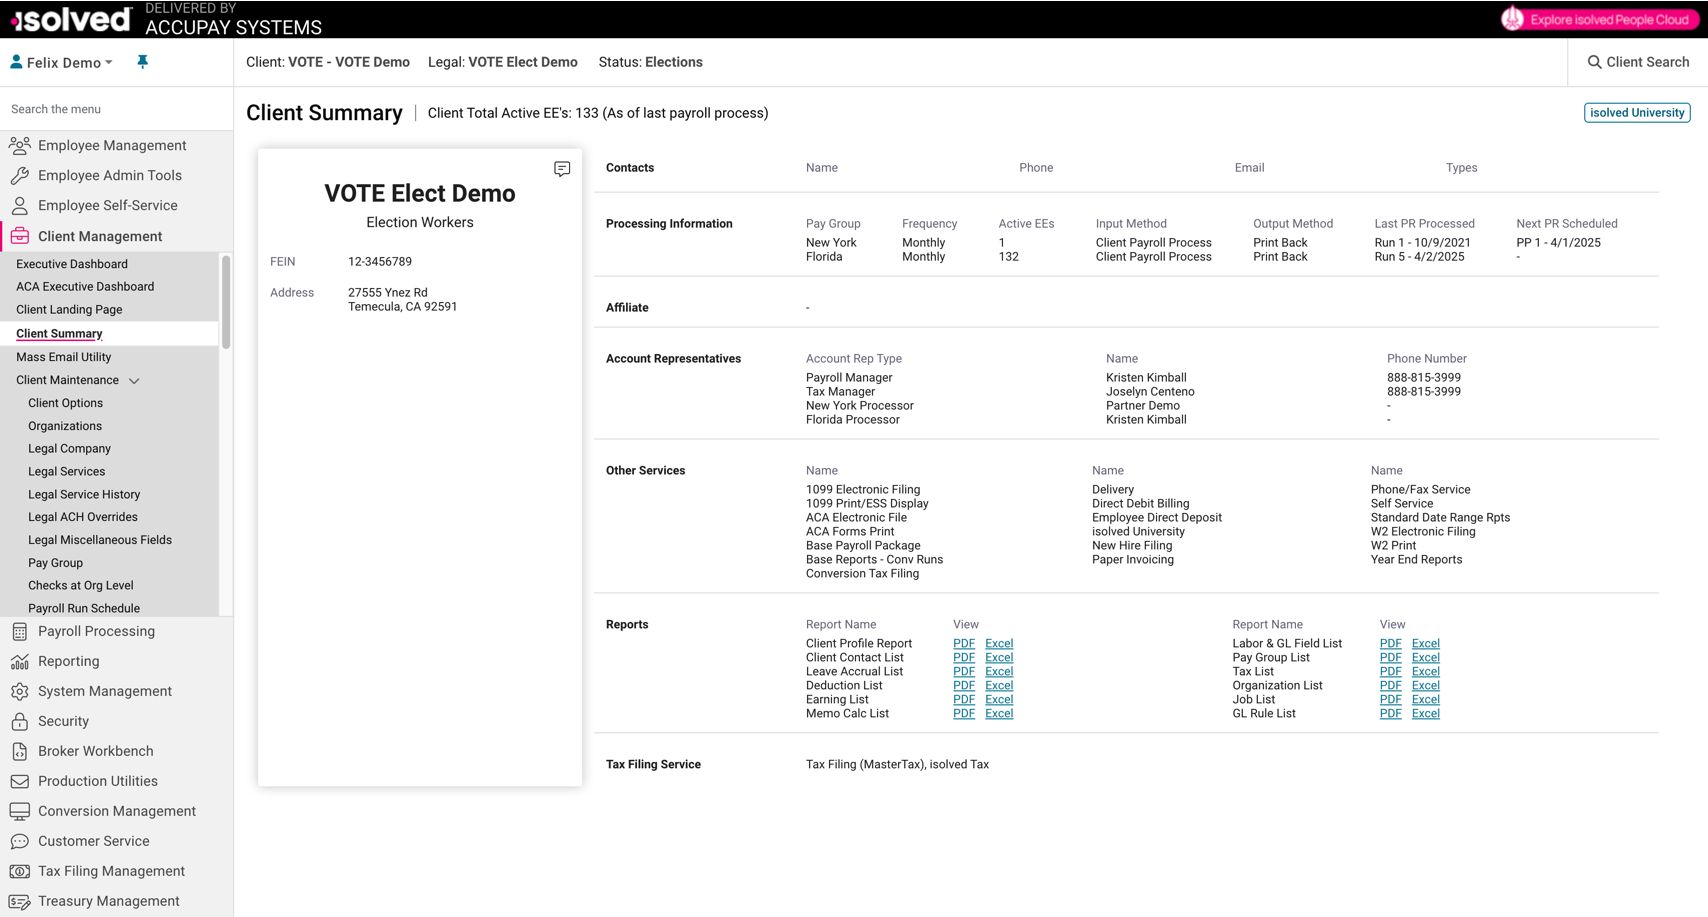Open Security menu section

coord(63,722)
